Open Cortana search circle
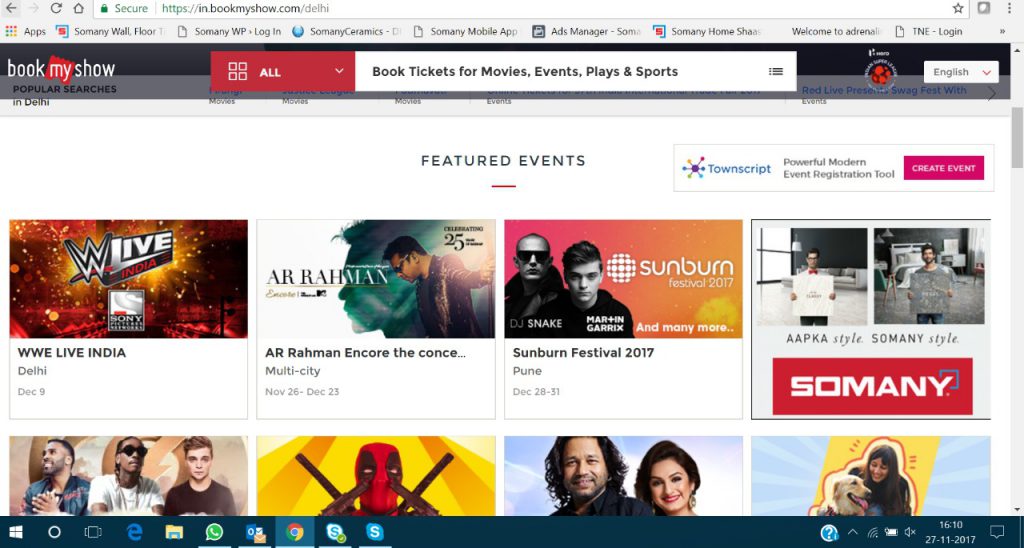This screenshot has width=1024, height=548. (54, 532)
